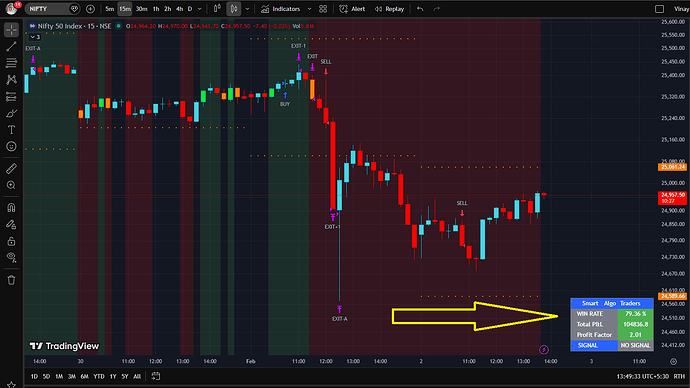Click the 24,957.50 current price label
Screen dimensions: 690x388
click(672, 198)
